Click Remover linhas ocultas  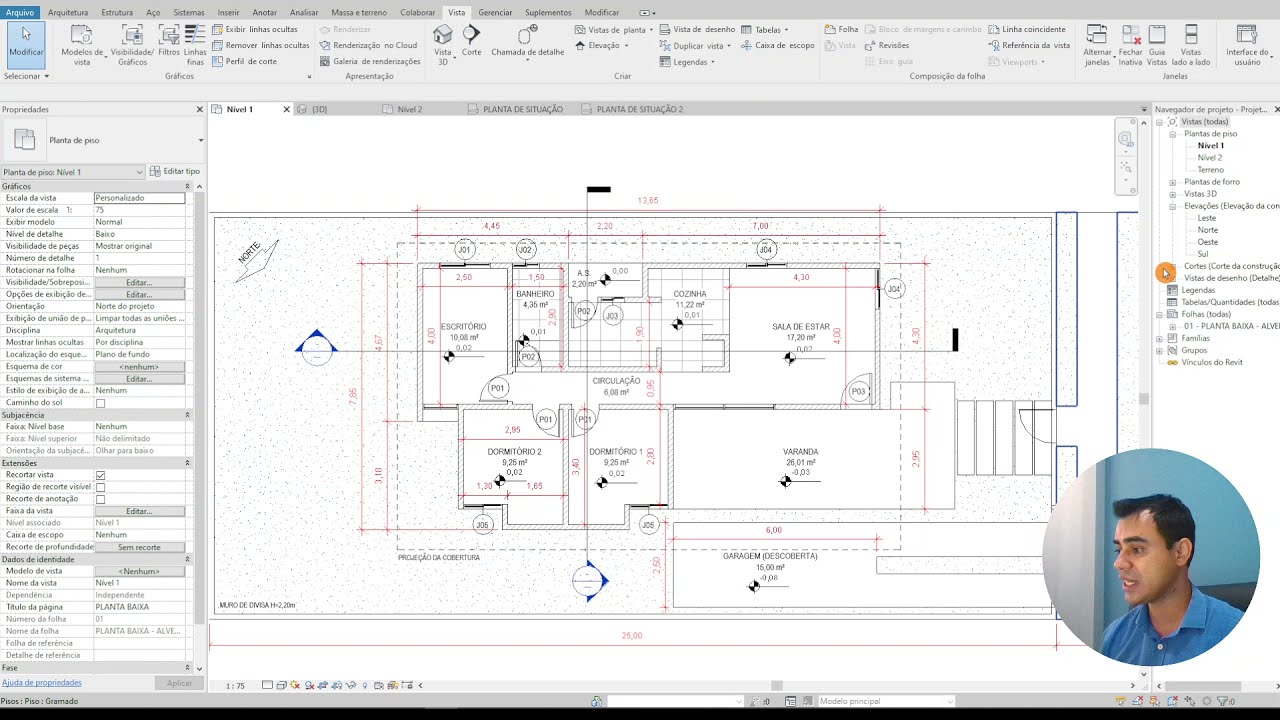click(x=260, y=45)
